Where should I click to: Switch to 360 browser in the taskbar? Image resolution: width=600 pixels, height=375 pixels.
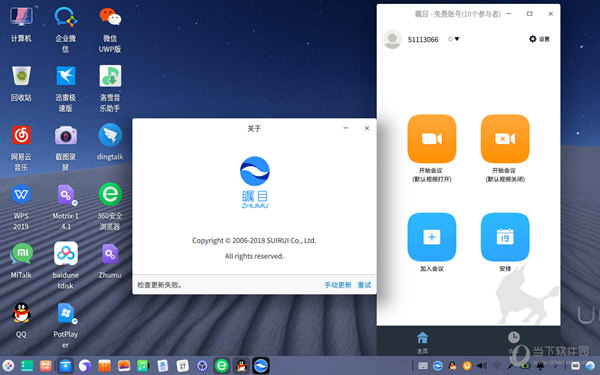click(x=222, y=366)
